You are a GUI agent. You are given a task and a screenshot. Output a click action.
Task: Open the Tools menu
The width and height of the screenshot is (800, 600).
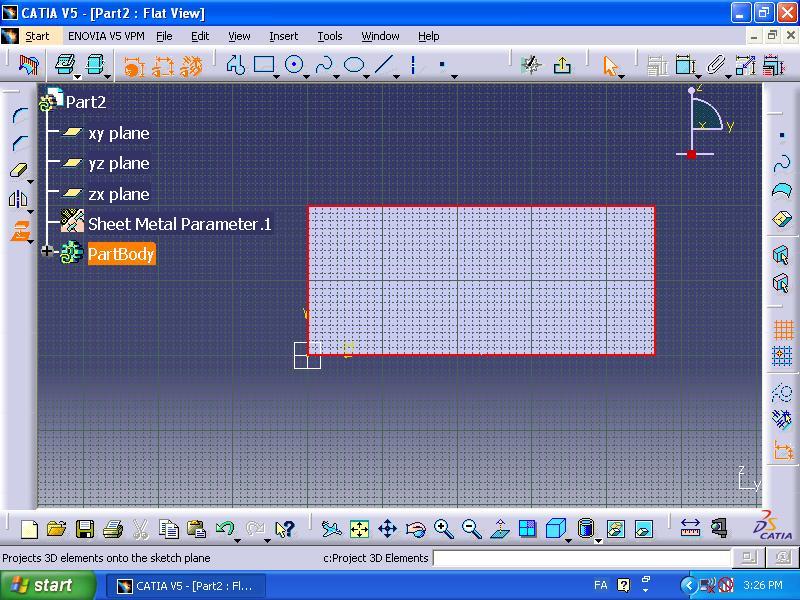[330, 36]
